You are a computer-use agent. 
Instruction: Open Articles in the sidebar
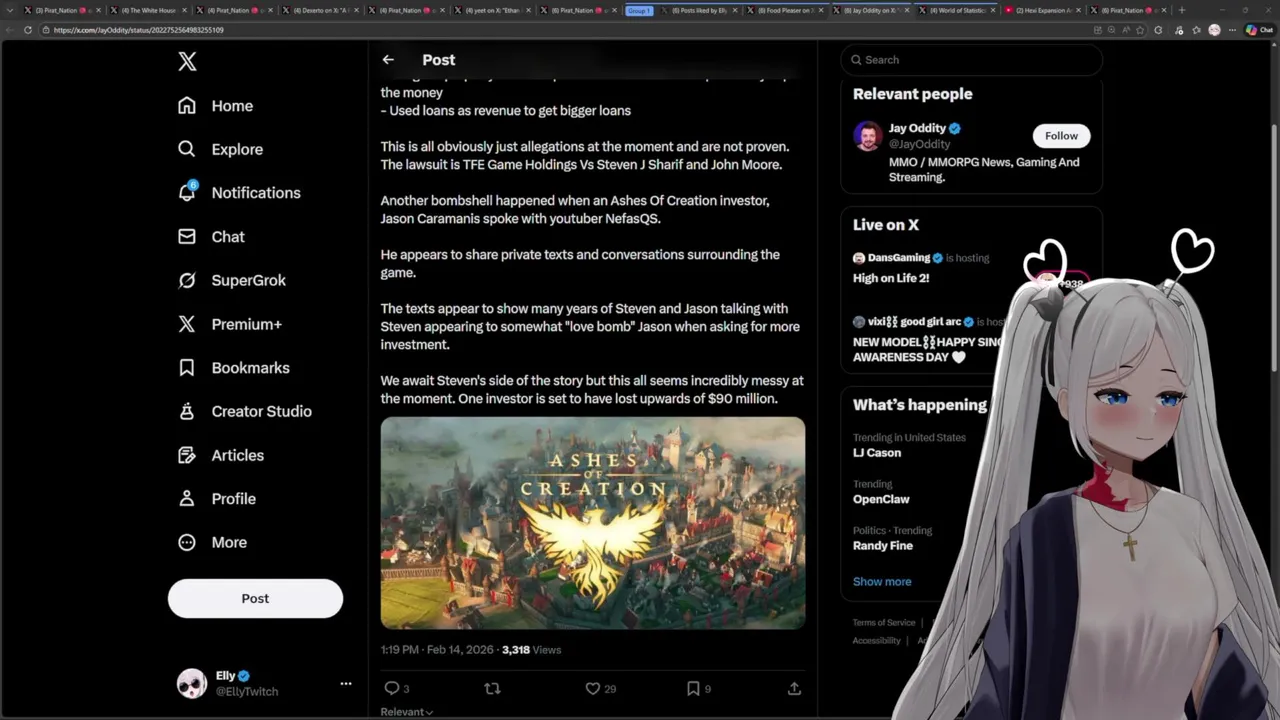(x=220, y=455)
